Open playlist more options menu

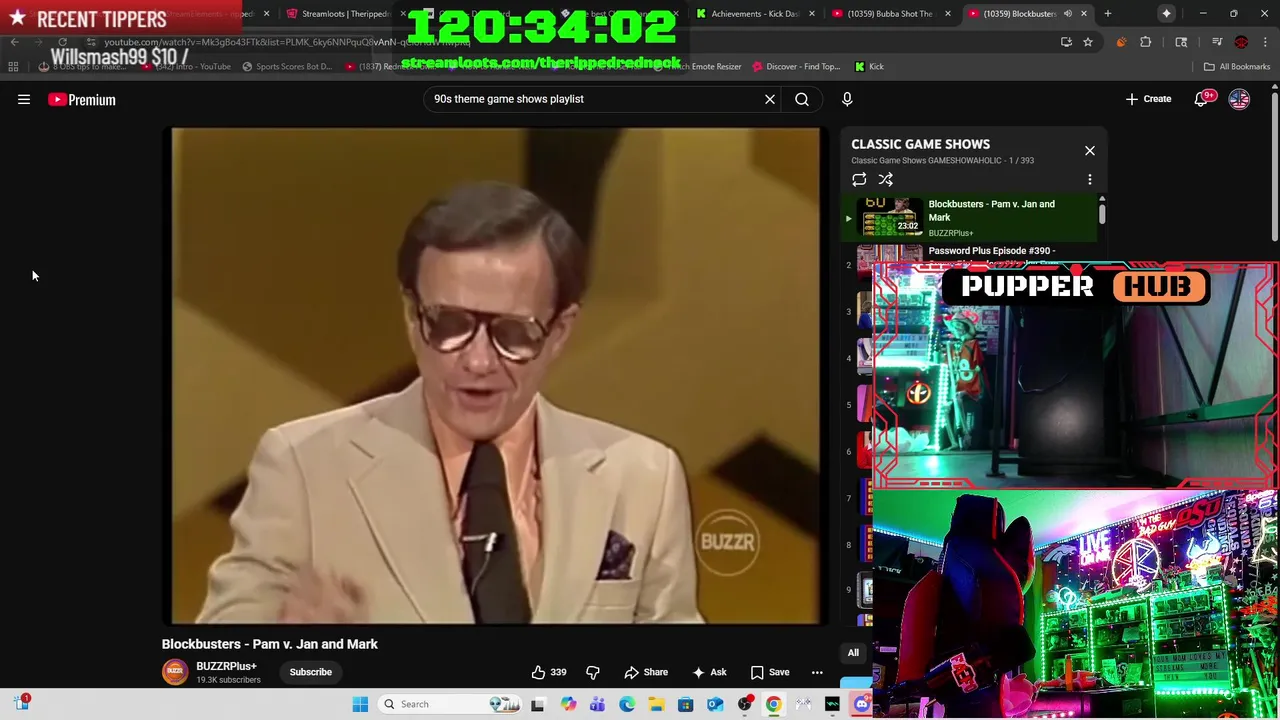tap(1090, 180)
